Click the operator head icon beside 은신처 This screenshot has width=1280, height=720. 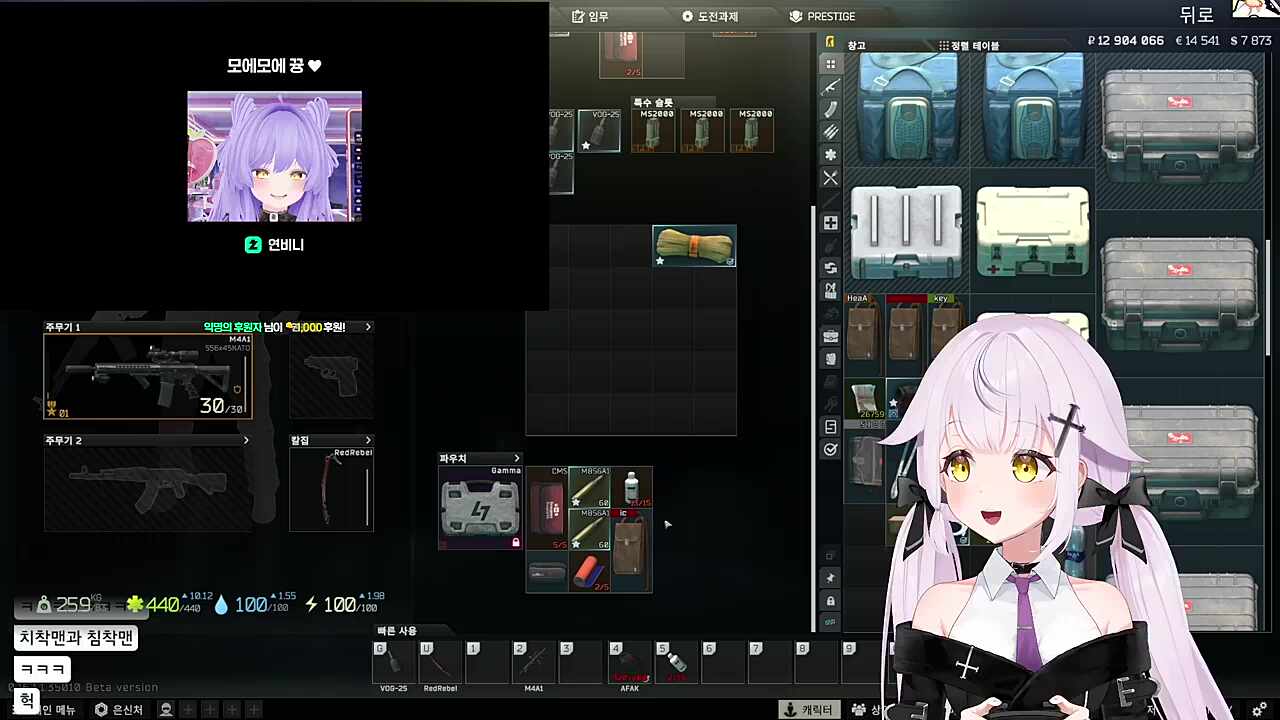click(166, 710)
